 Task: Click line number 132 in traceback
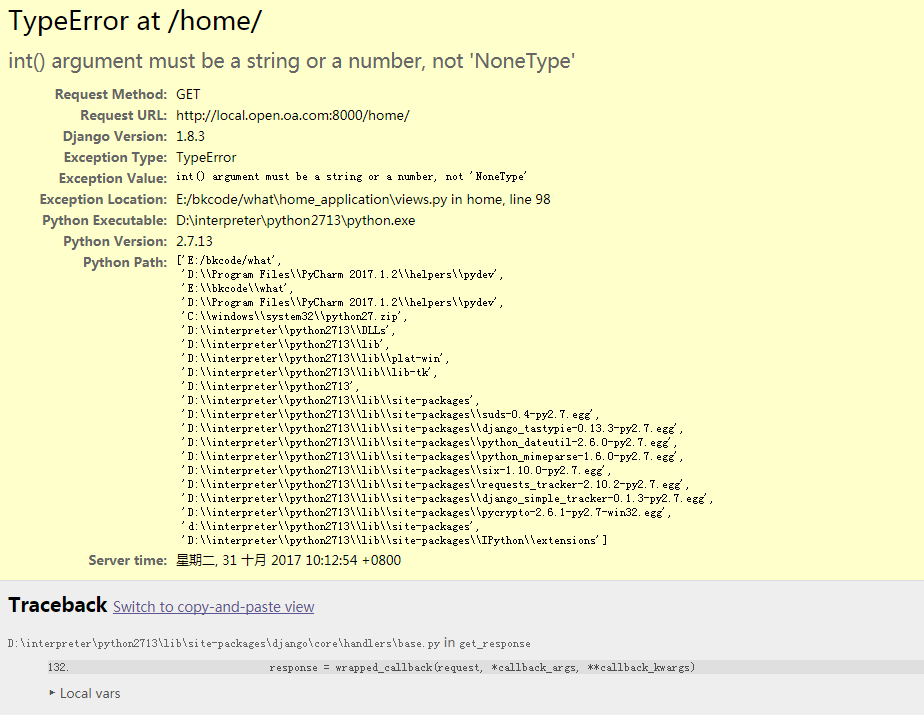[x=58, y=667]
